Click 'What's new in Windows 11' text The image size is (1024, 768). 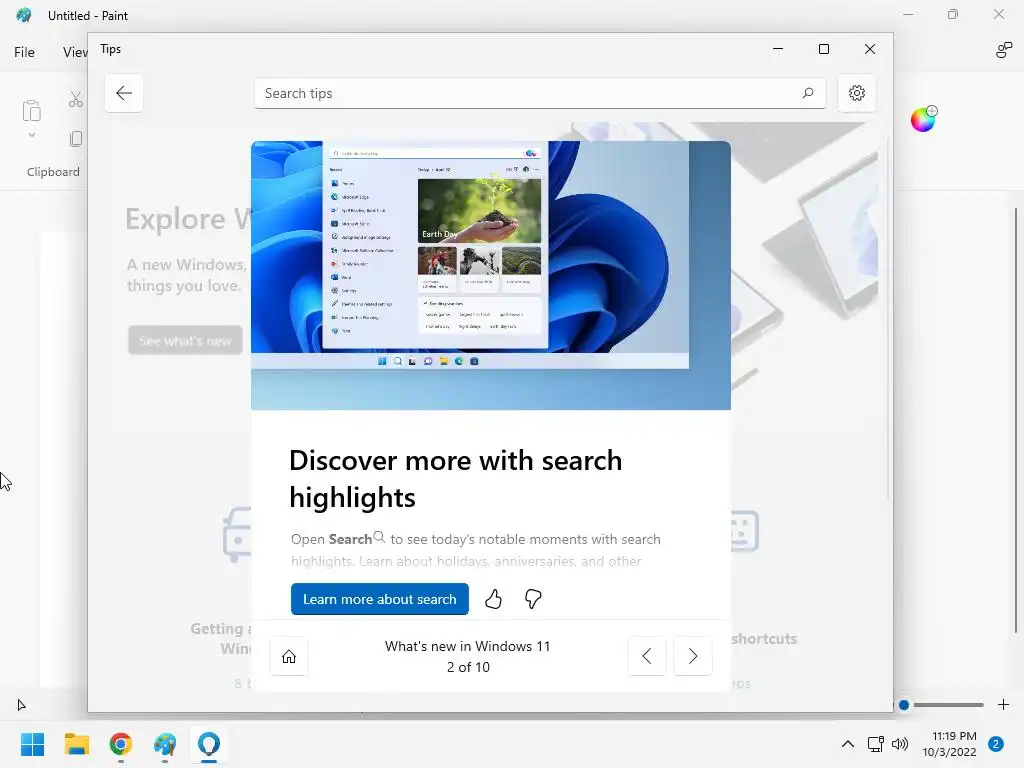click(468, 646)
